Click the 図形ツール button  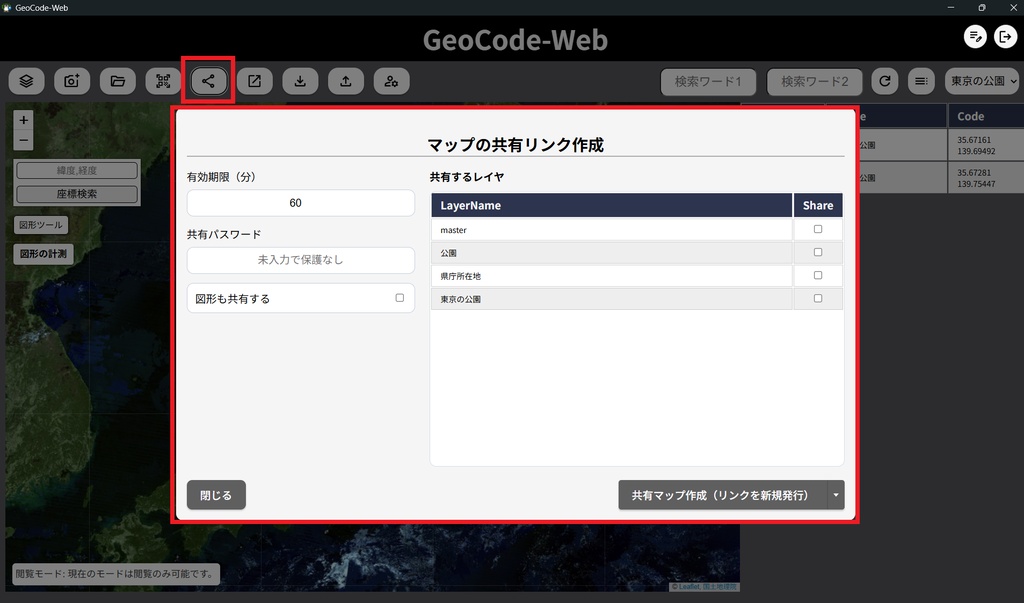[40, 225]
